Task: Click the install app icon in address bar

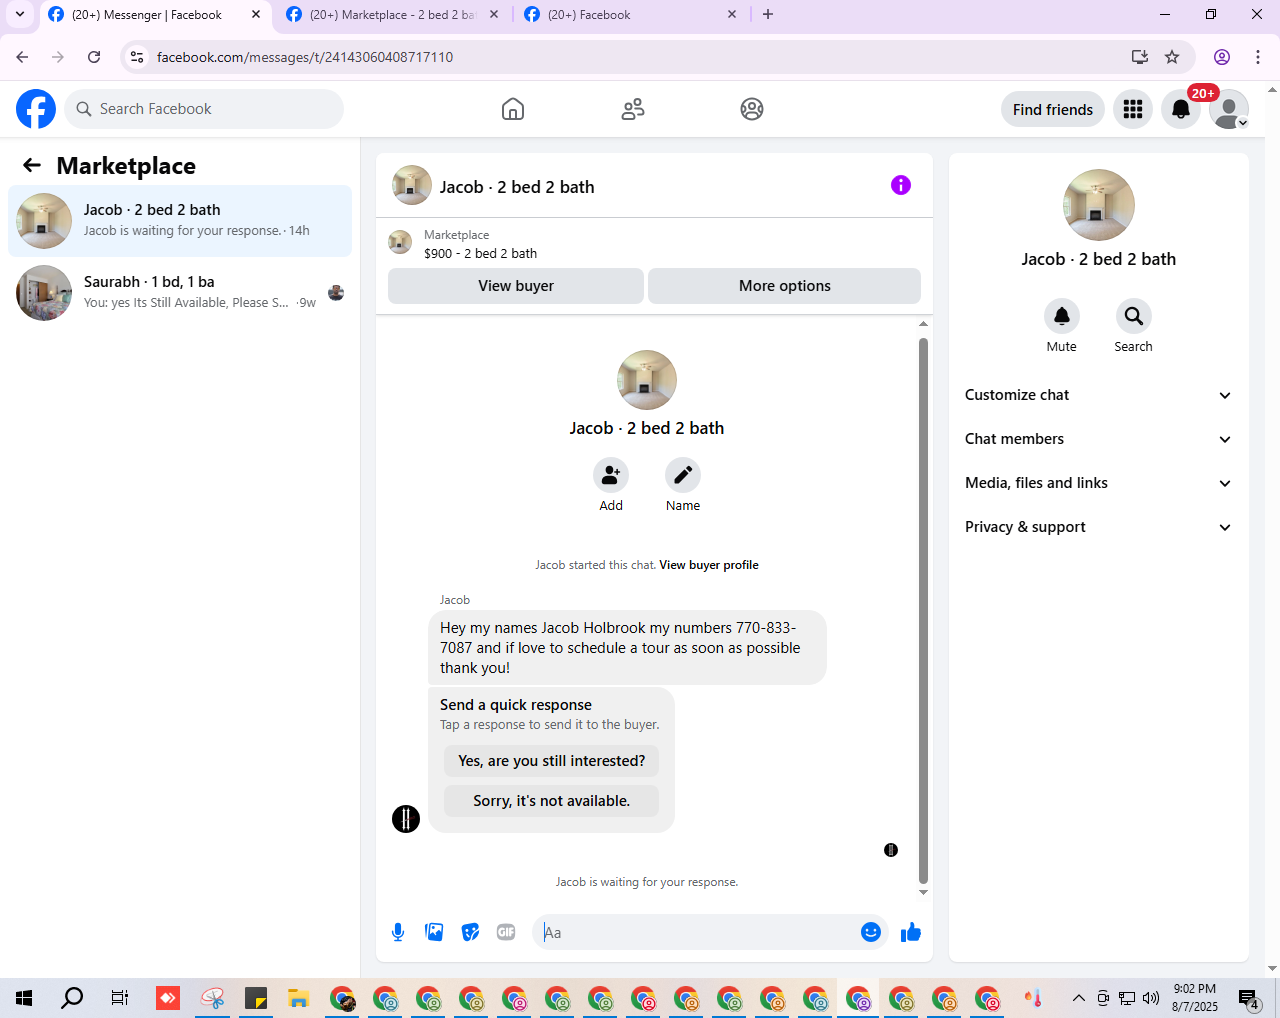Action: click(x=1139, y=57)
